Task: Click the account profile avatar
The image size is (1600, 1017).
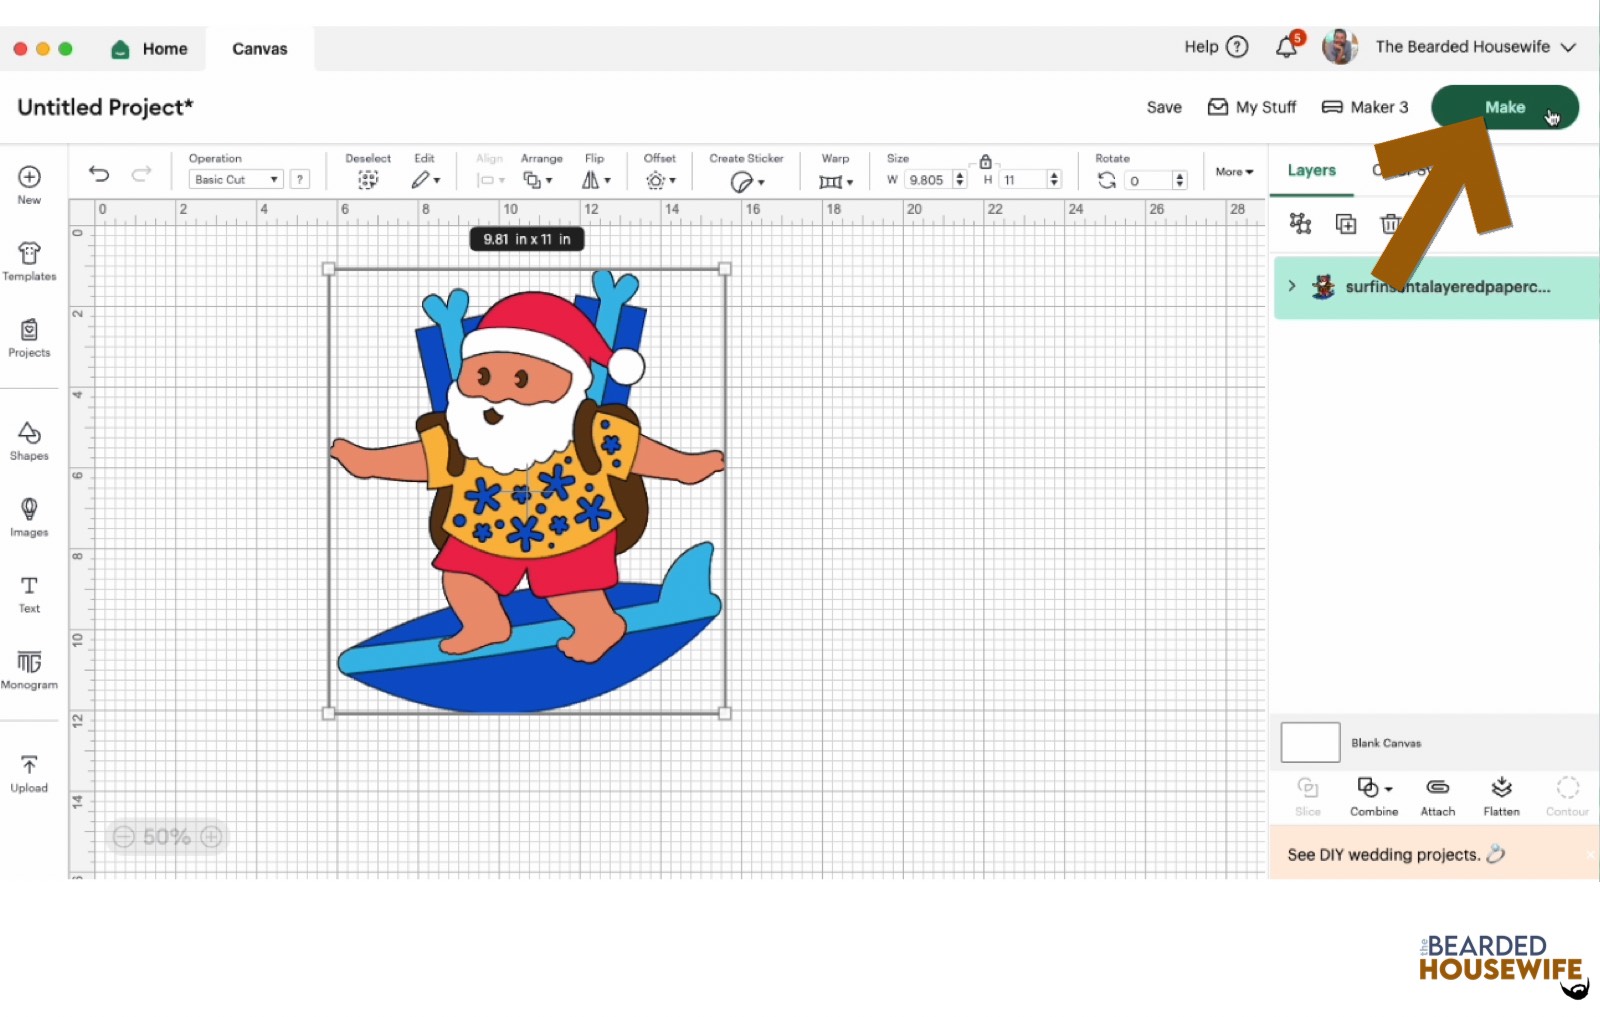Action: [1340, 47]
